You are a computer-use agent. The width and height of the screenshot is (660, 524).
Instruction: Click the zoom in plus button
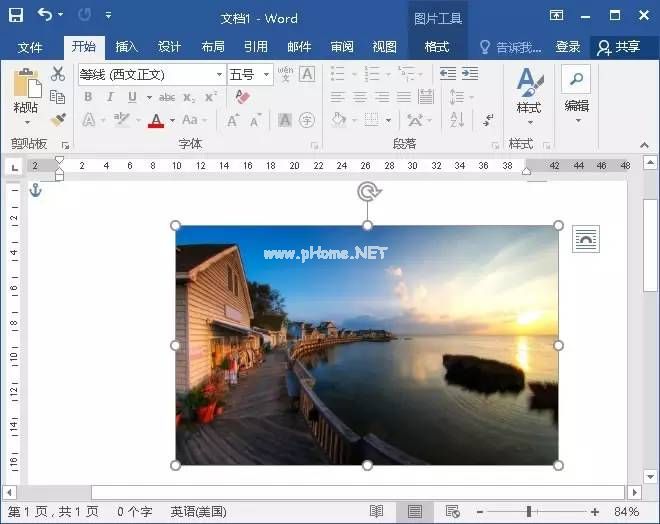pyautogui.click(x=595, y=511)
